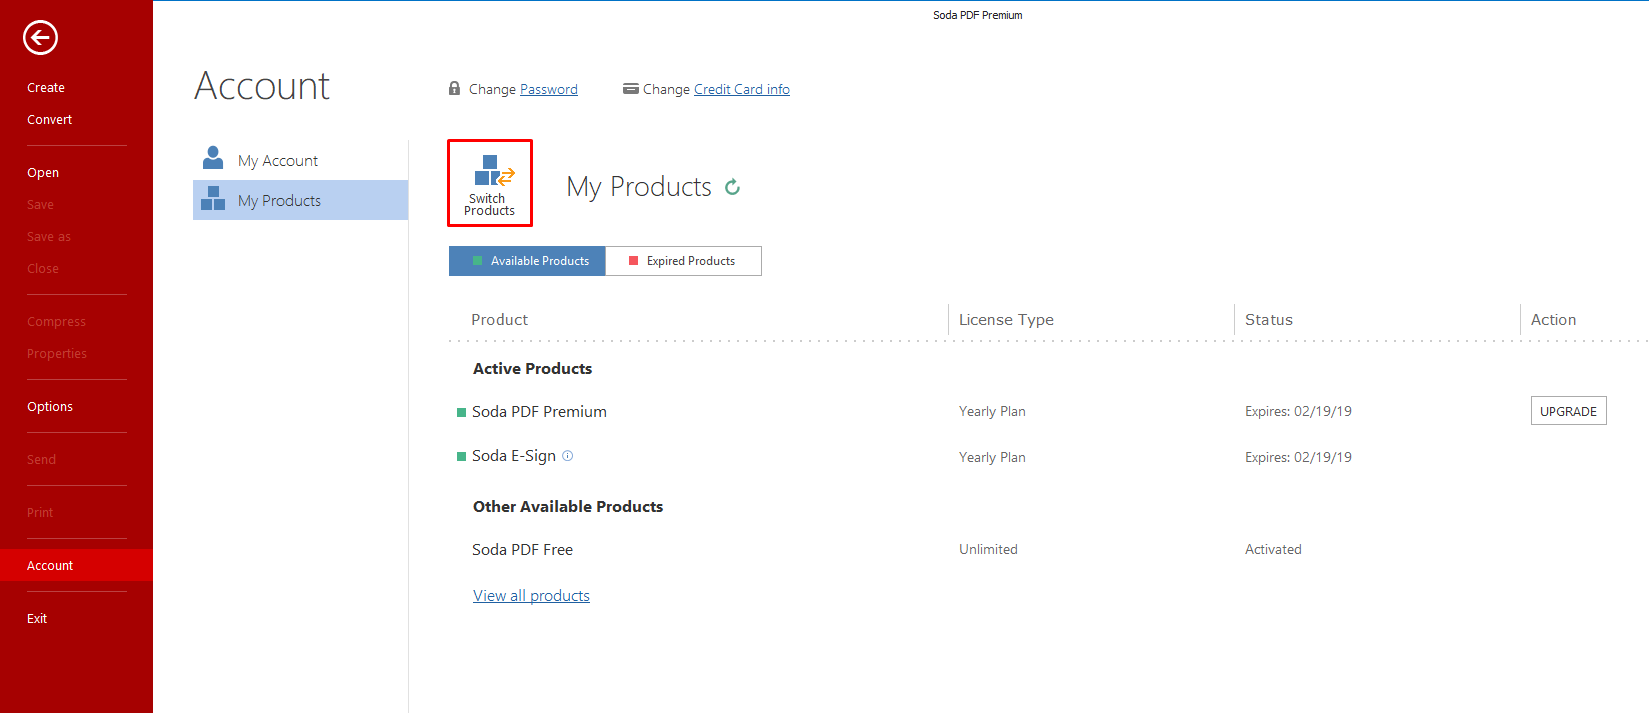This screenshot has width=1649, height=713.
Task: Click the Print sidebar item
Action: pos(40,513)
